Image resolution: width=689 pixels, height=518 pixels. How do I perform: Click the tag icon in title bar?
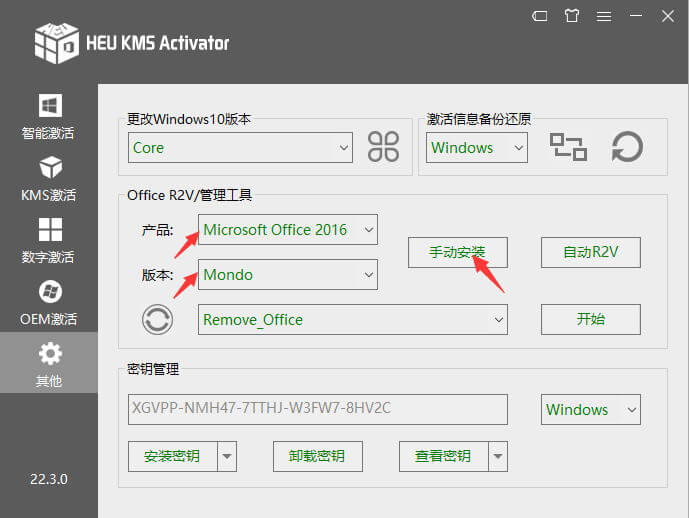(x=540, y=16)
